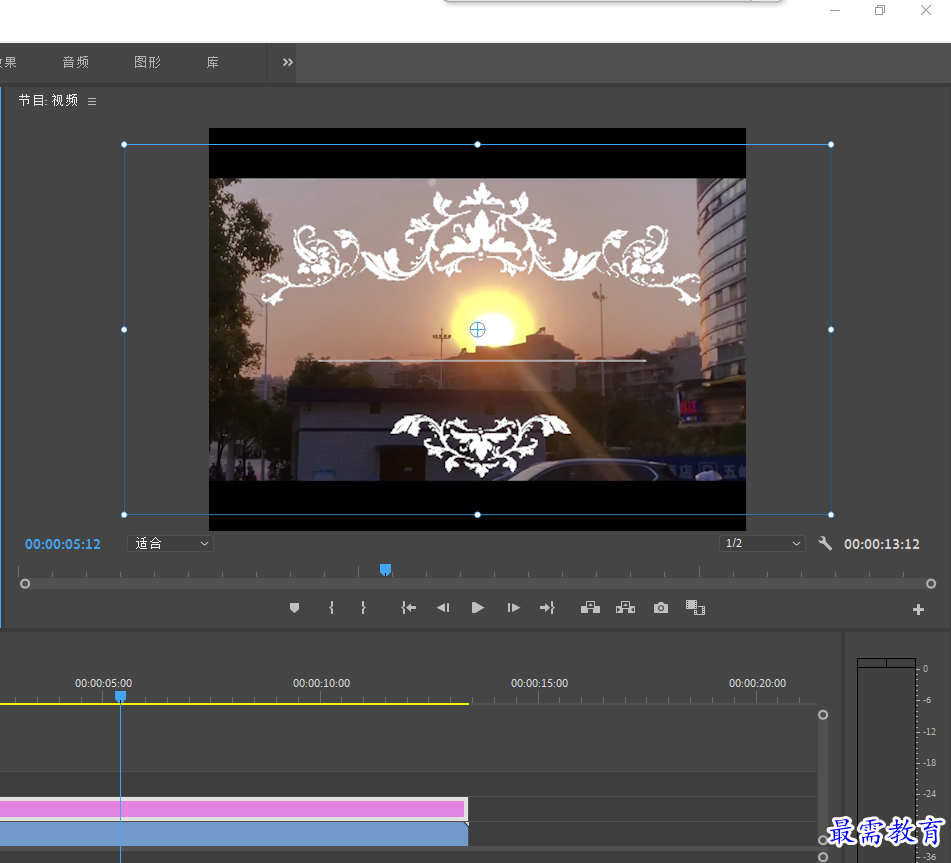Open the wrench settings menu
This screenshot has height=863, width=951.
tap(825, 543)
